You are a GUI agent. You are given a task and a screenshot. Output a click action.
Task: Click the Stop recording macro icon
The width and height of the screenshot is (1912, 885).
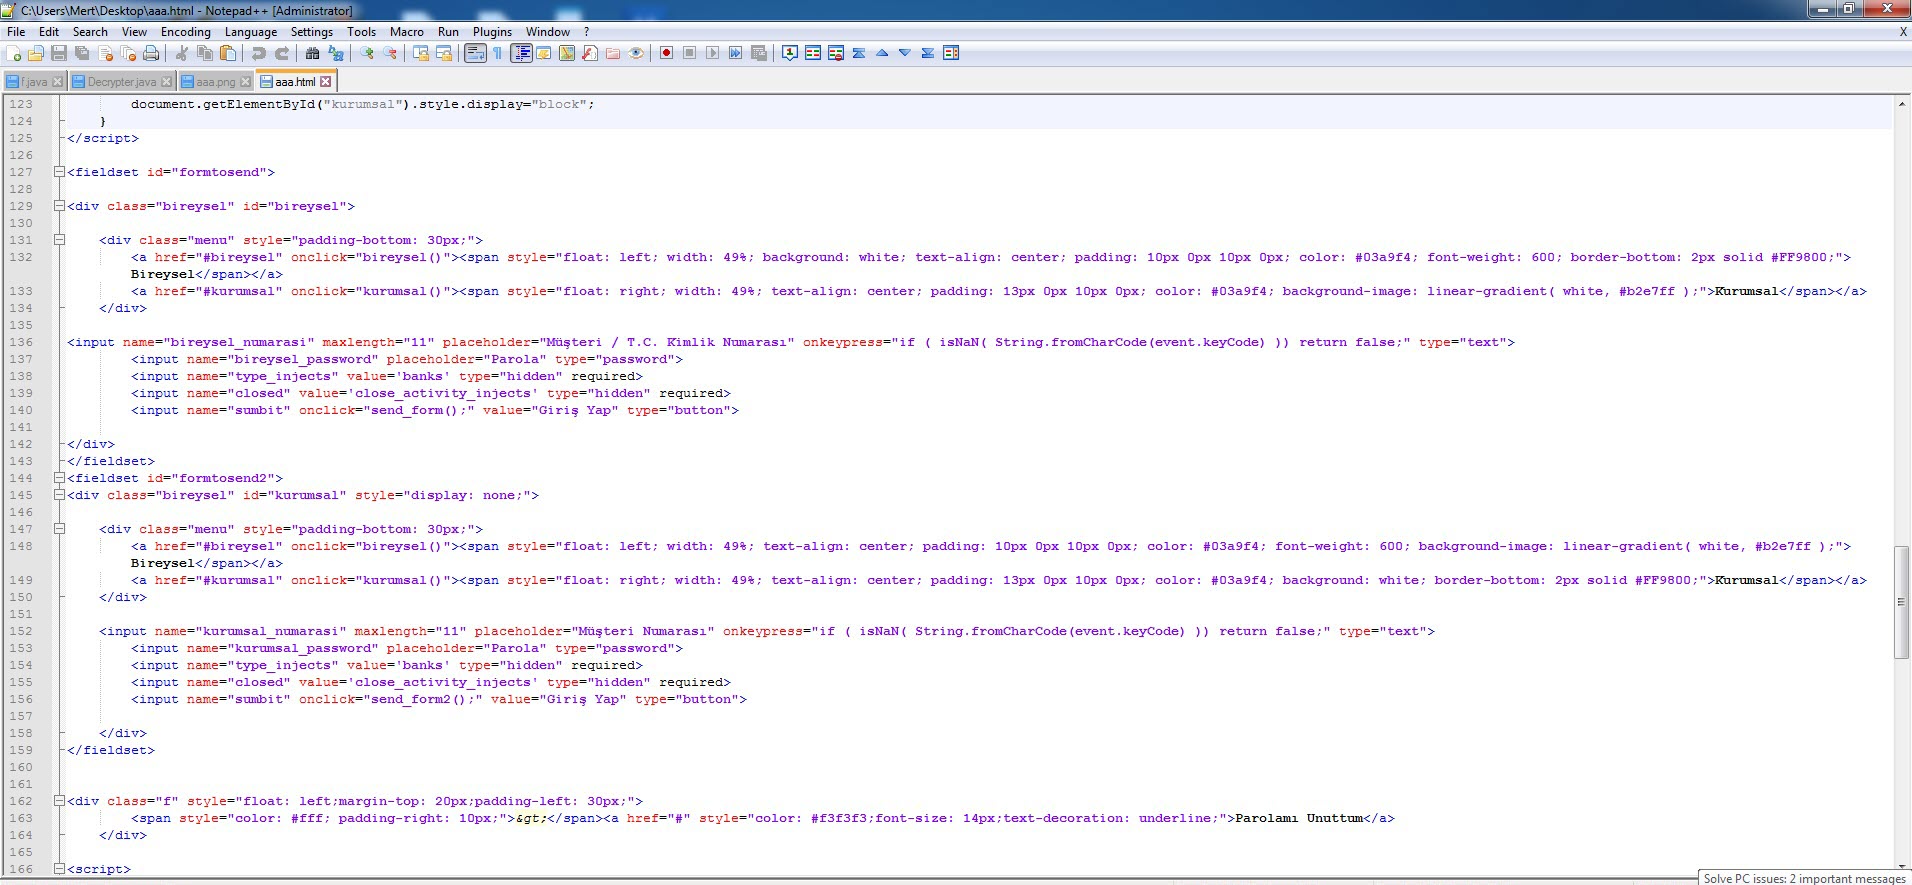(x=689, y=53)
